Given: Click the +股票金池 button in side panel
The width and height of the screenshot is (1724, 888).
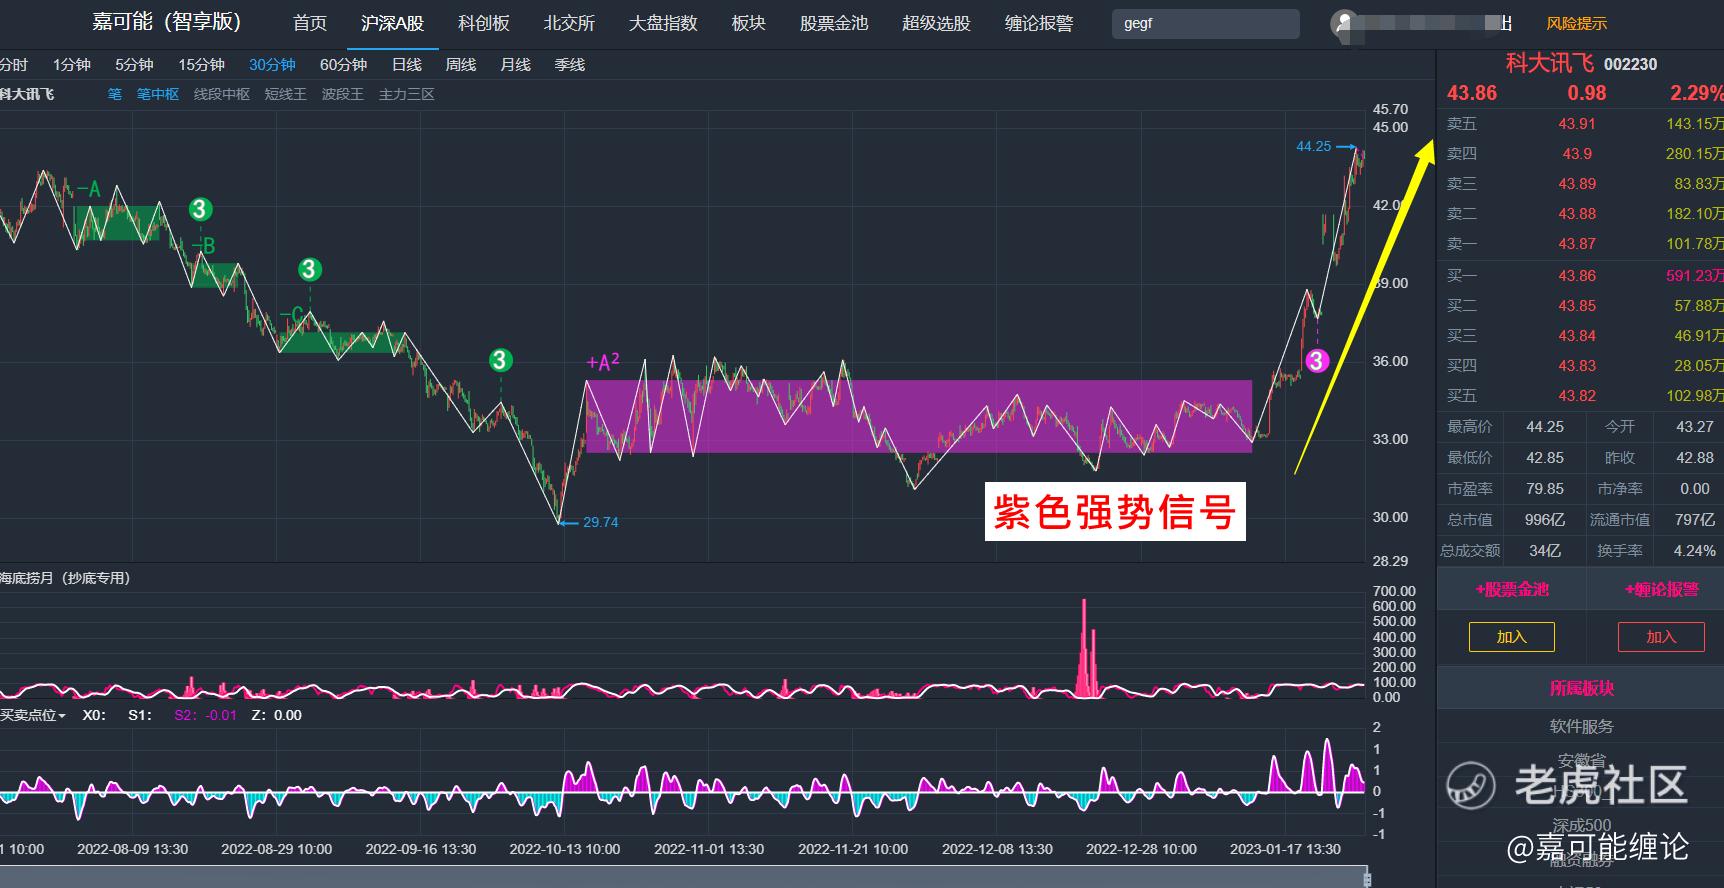Looking at the screenshot, I should point(1512,590).
